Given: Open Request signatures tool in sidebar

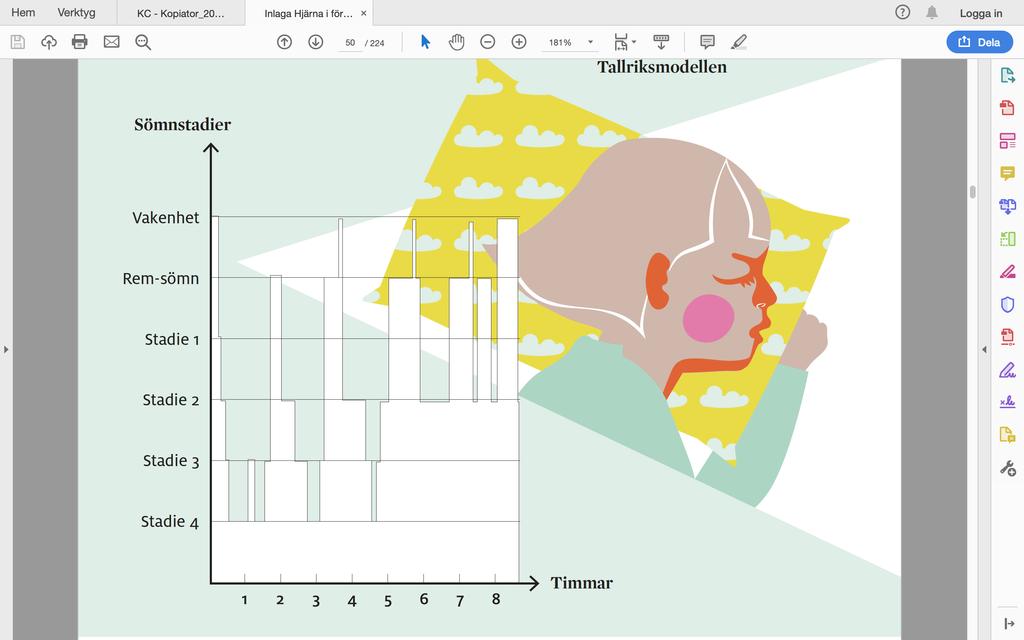Looking at the screenshot, I should [x=1008, y=402].
